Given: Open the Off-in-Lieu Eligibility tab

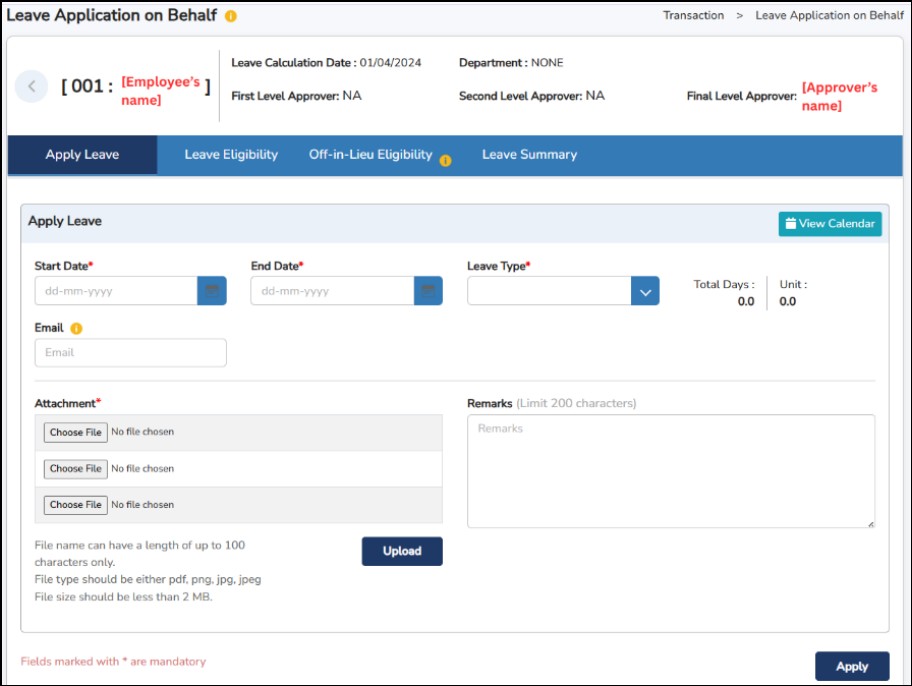Looking at the screenshot, I should click(370, 155).
